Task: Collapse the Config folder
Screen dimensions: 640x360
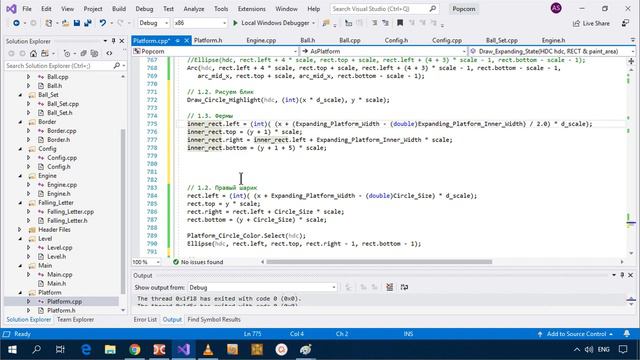Action: pos(20,149)
